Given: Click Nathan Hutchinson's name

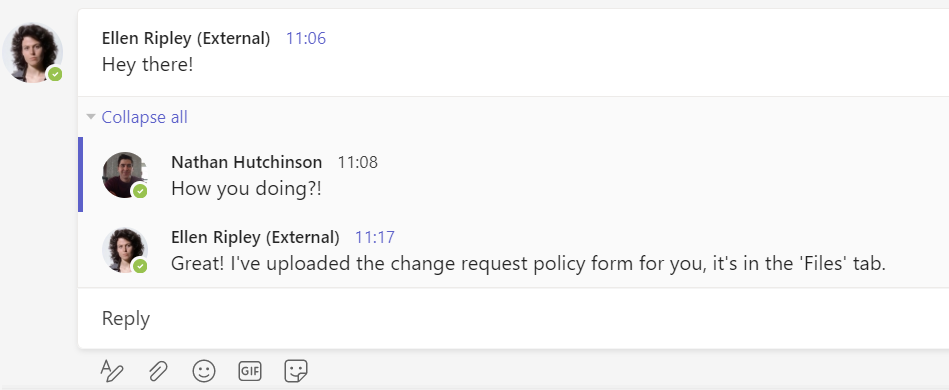Looking at the screenshot, I should pyautogui.click(x=246, y=162).
